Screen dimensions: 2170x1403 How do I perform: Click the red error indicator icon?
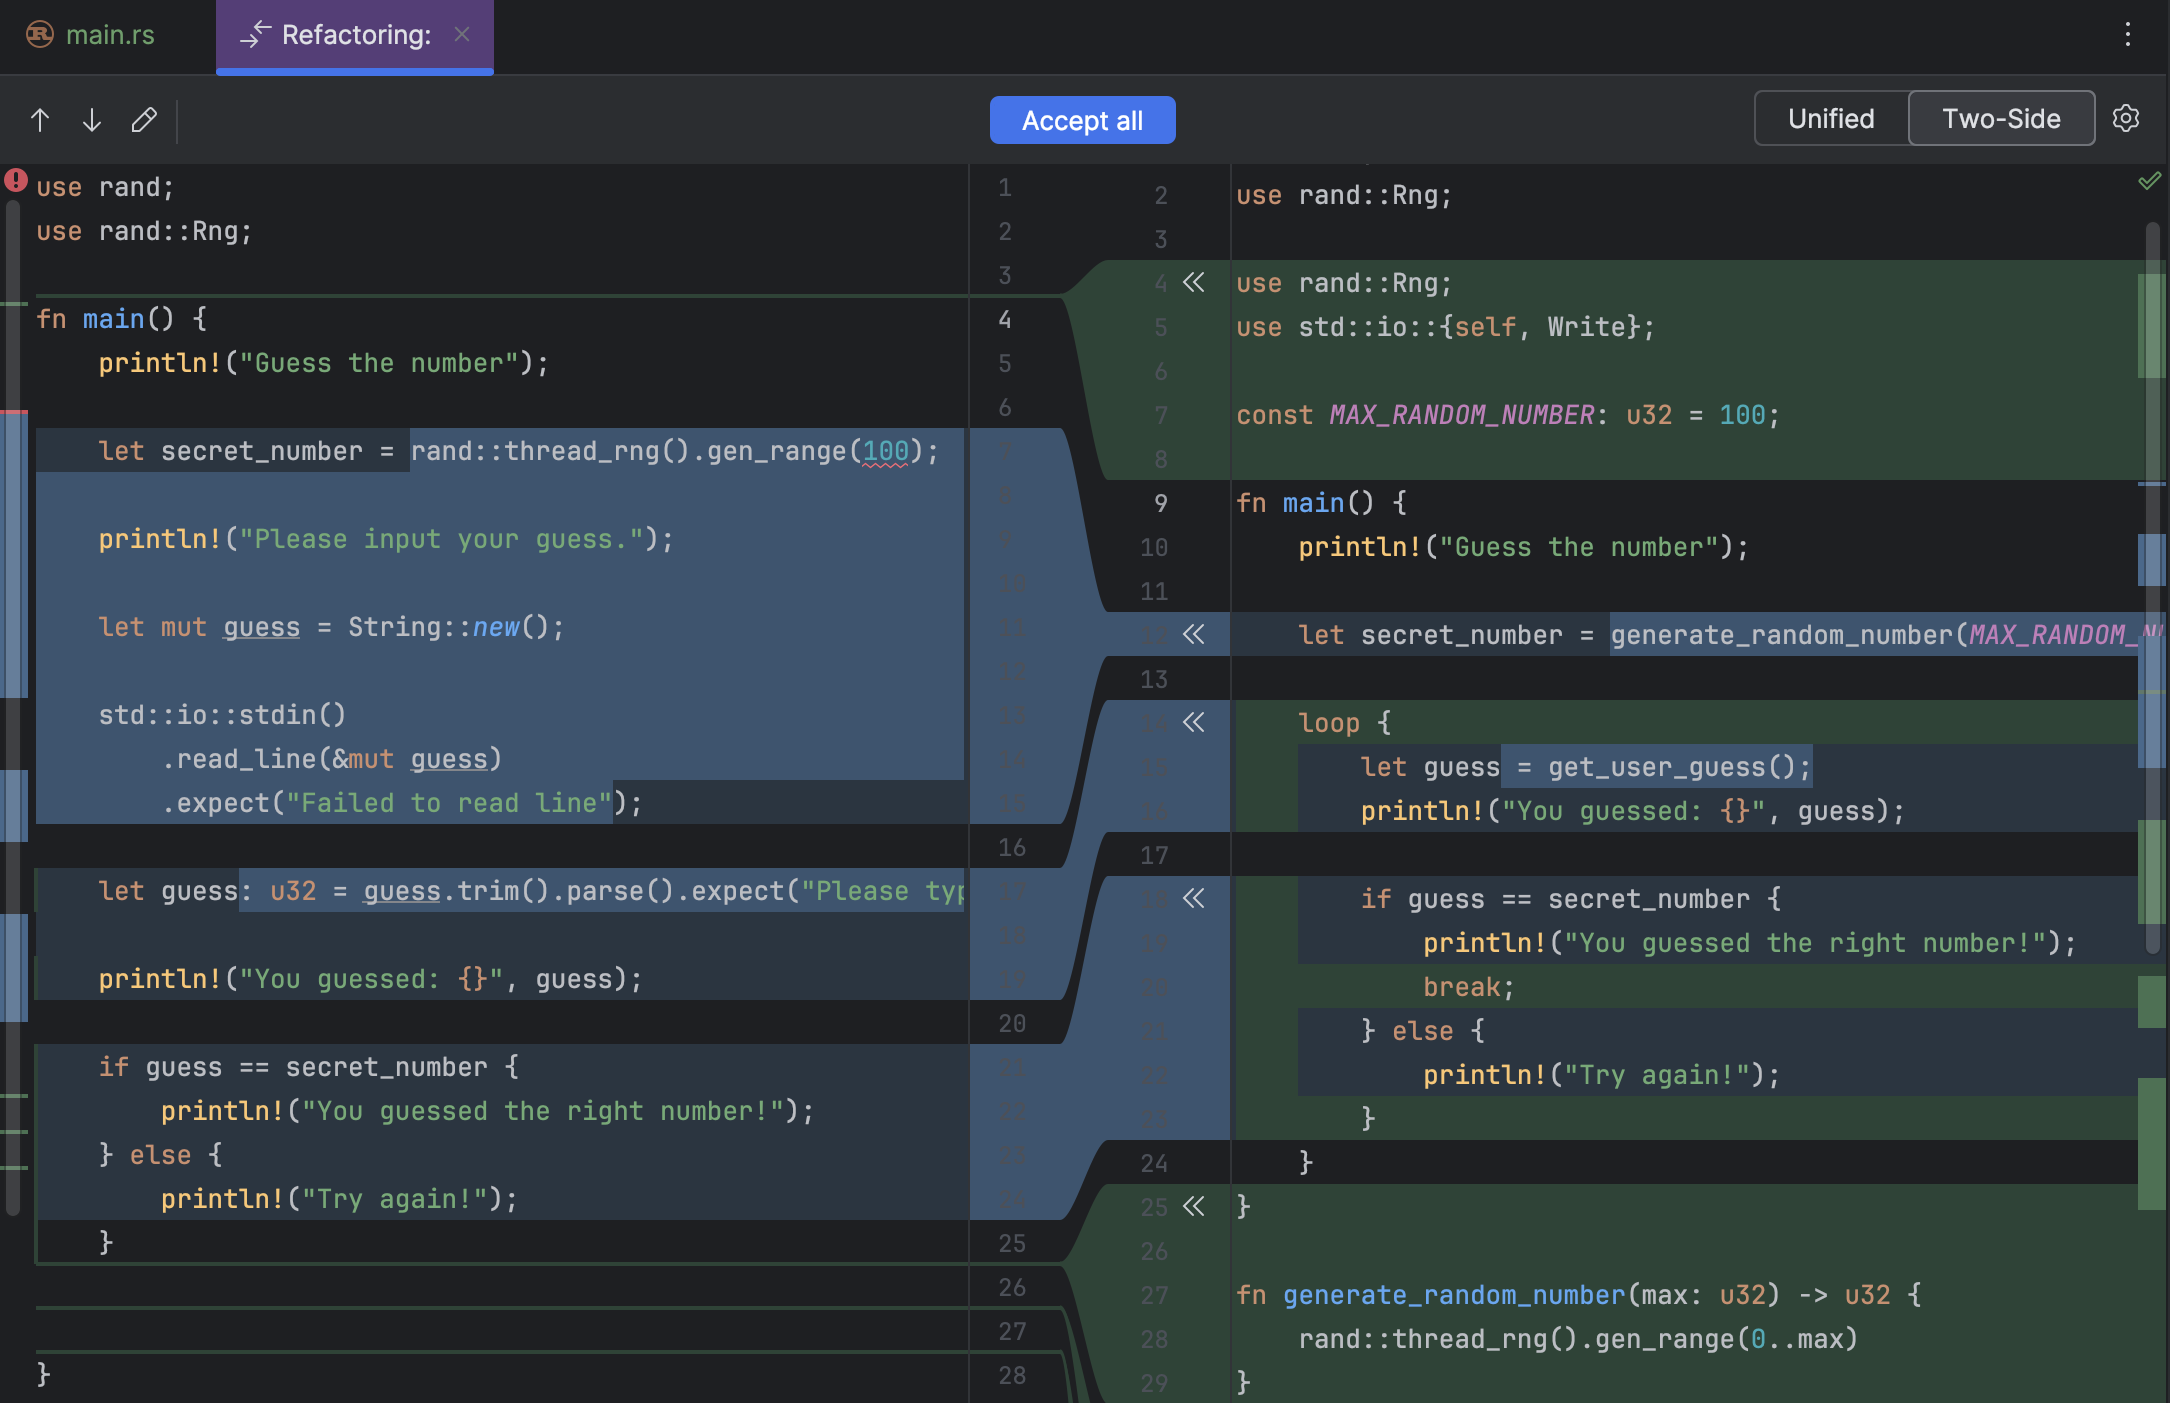point(16,181)
